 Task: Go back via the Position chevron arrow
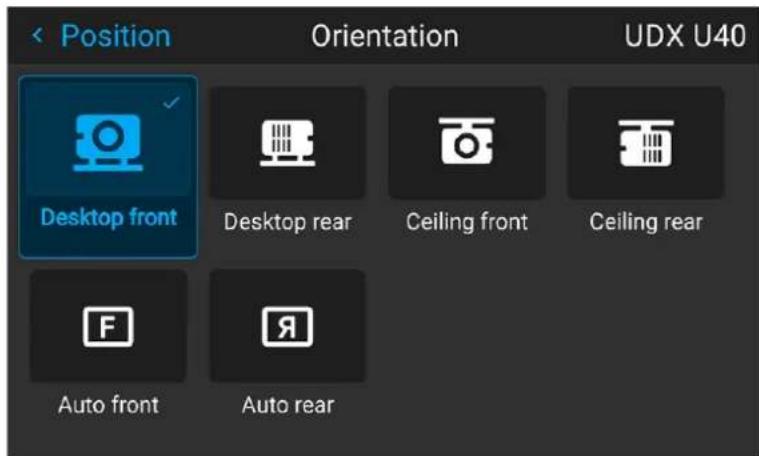(x=37, y=35)
